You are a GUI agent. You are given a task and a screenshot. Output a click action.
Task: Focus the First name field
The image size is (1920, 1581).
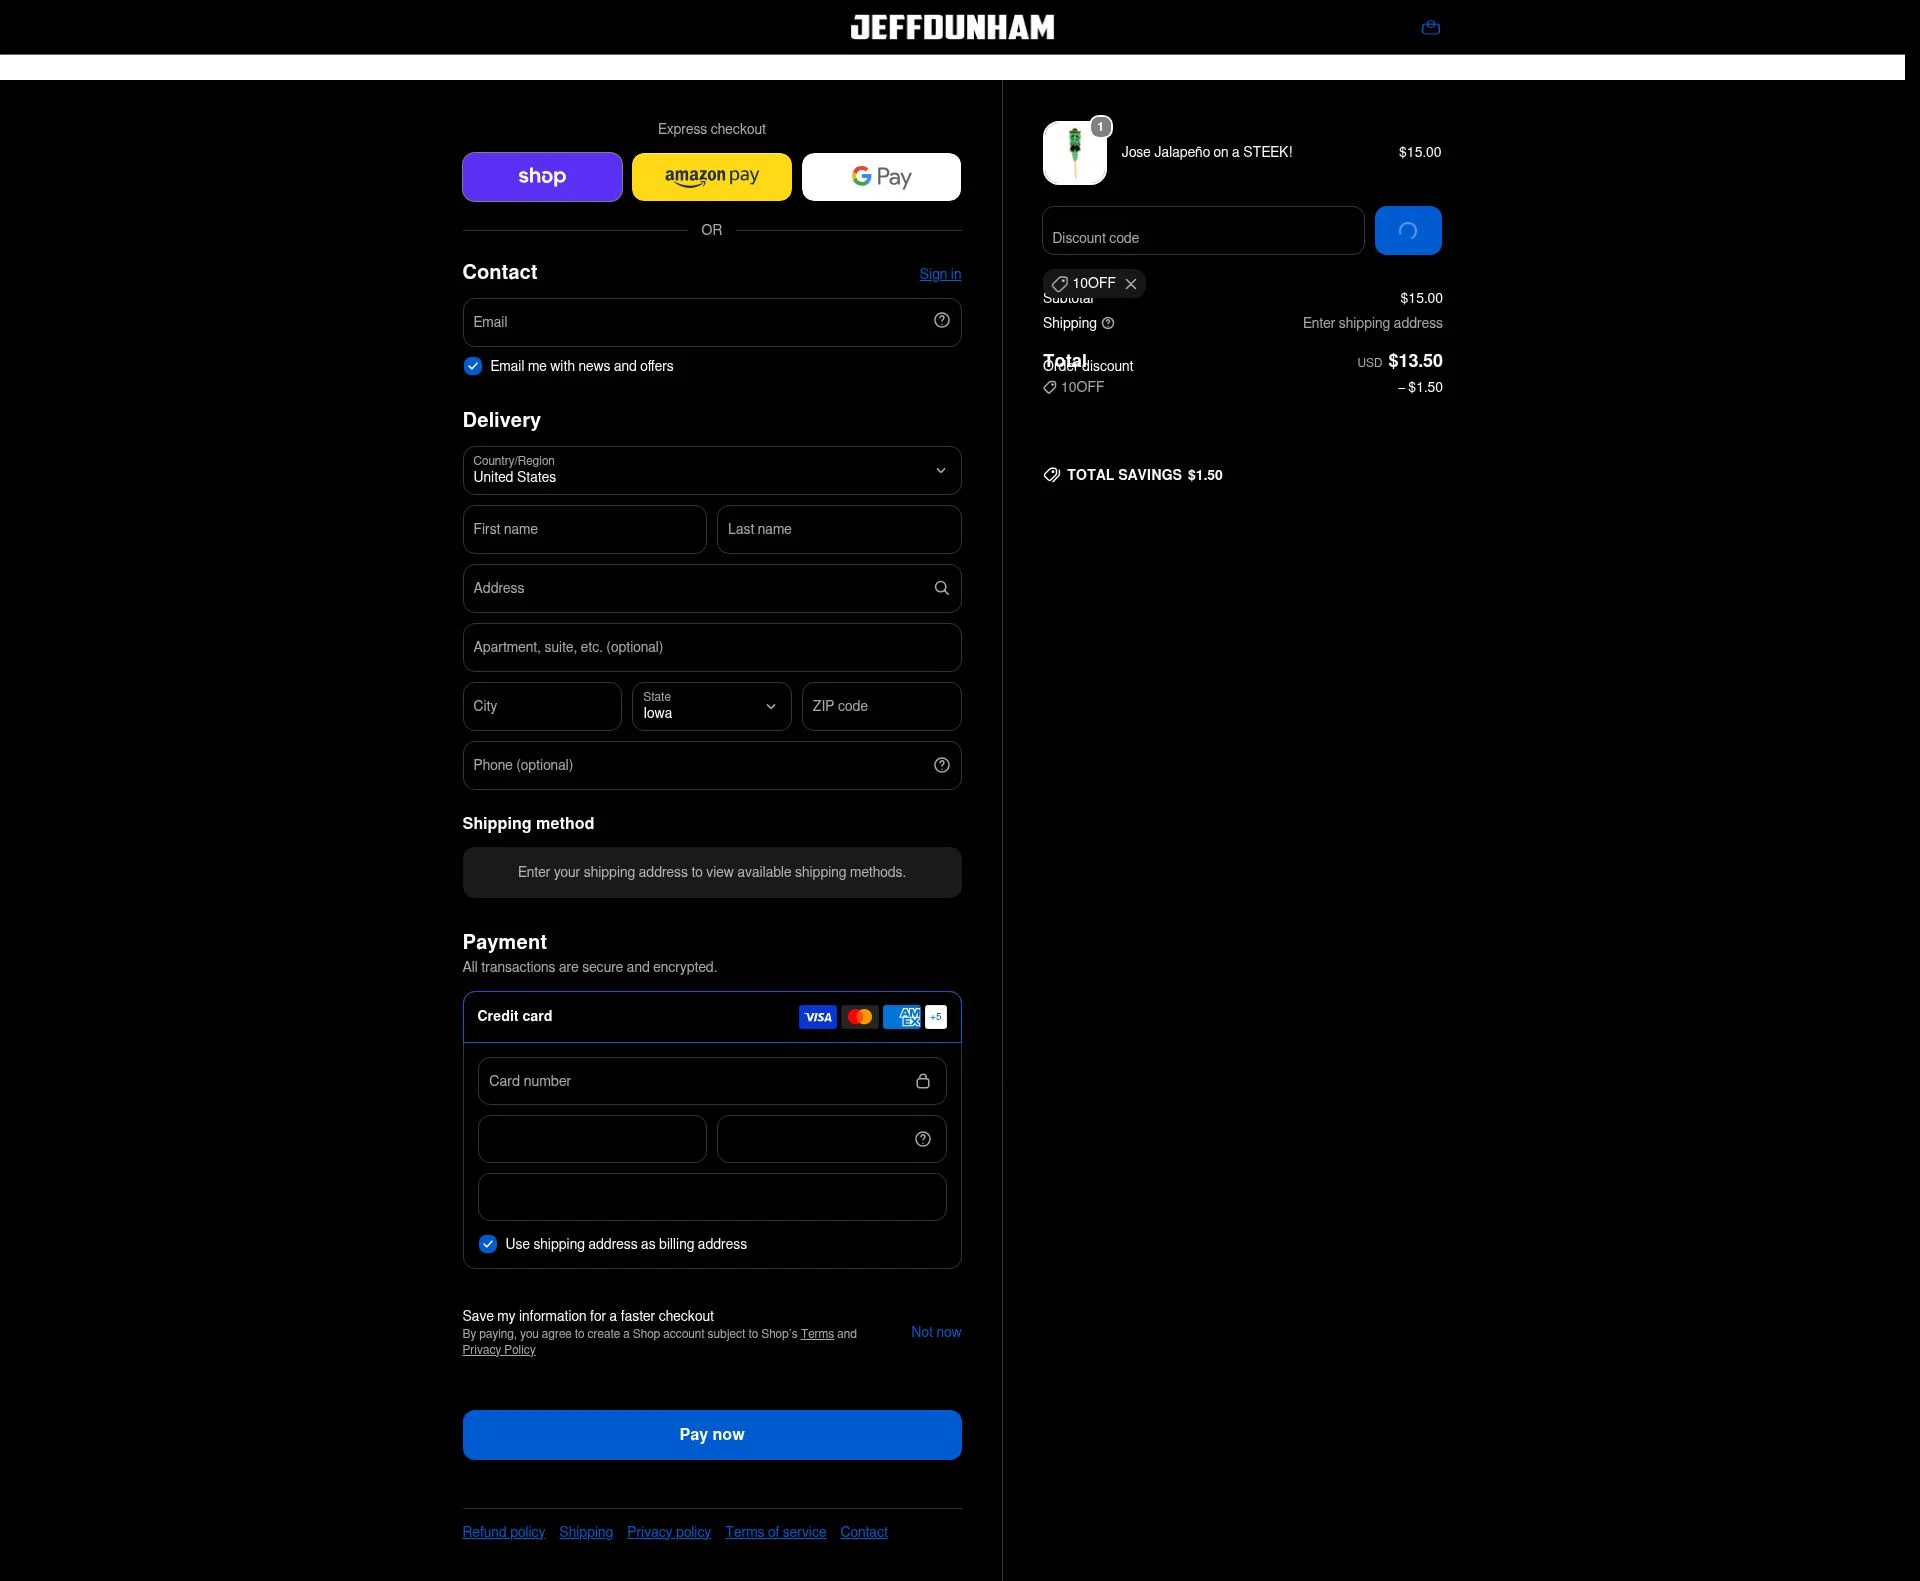(x=584, y=529)
